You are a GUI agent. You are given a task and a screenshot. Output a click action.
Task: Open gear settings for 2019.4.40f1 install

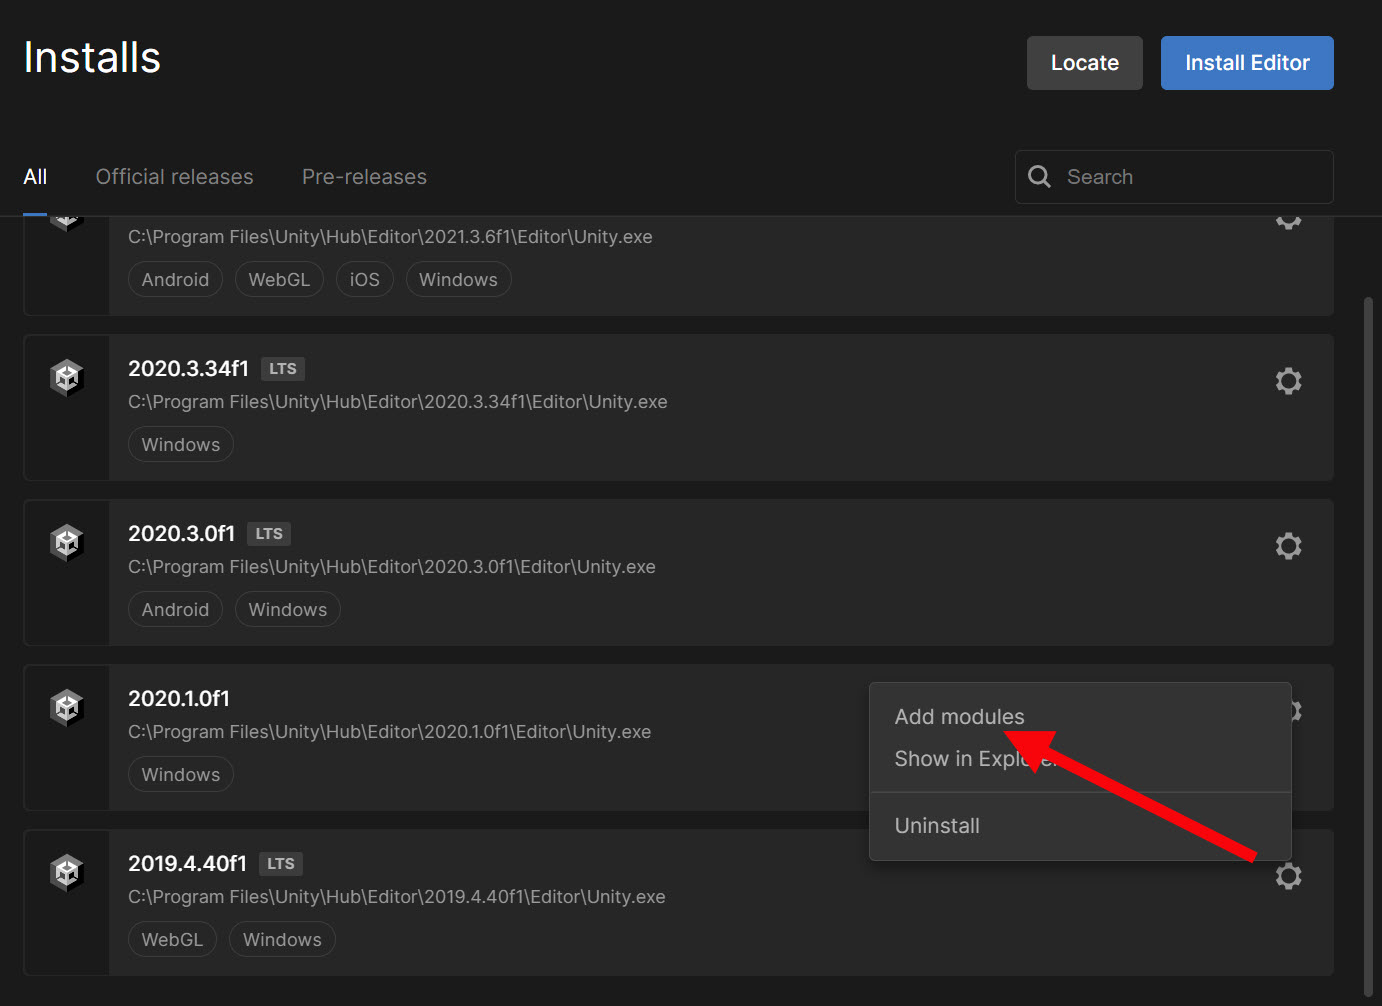point(1288,876)
